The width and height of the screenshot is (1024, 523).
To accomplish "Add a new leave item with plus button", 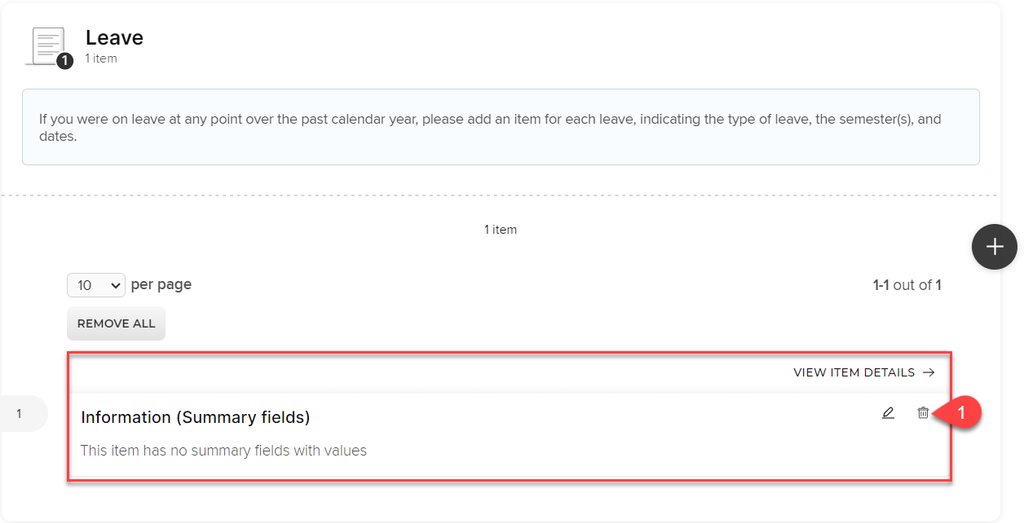I will pyautogui.click(x=994, y=247).
